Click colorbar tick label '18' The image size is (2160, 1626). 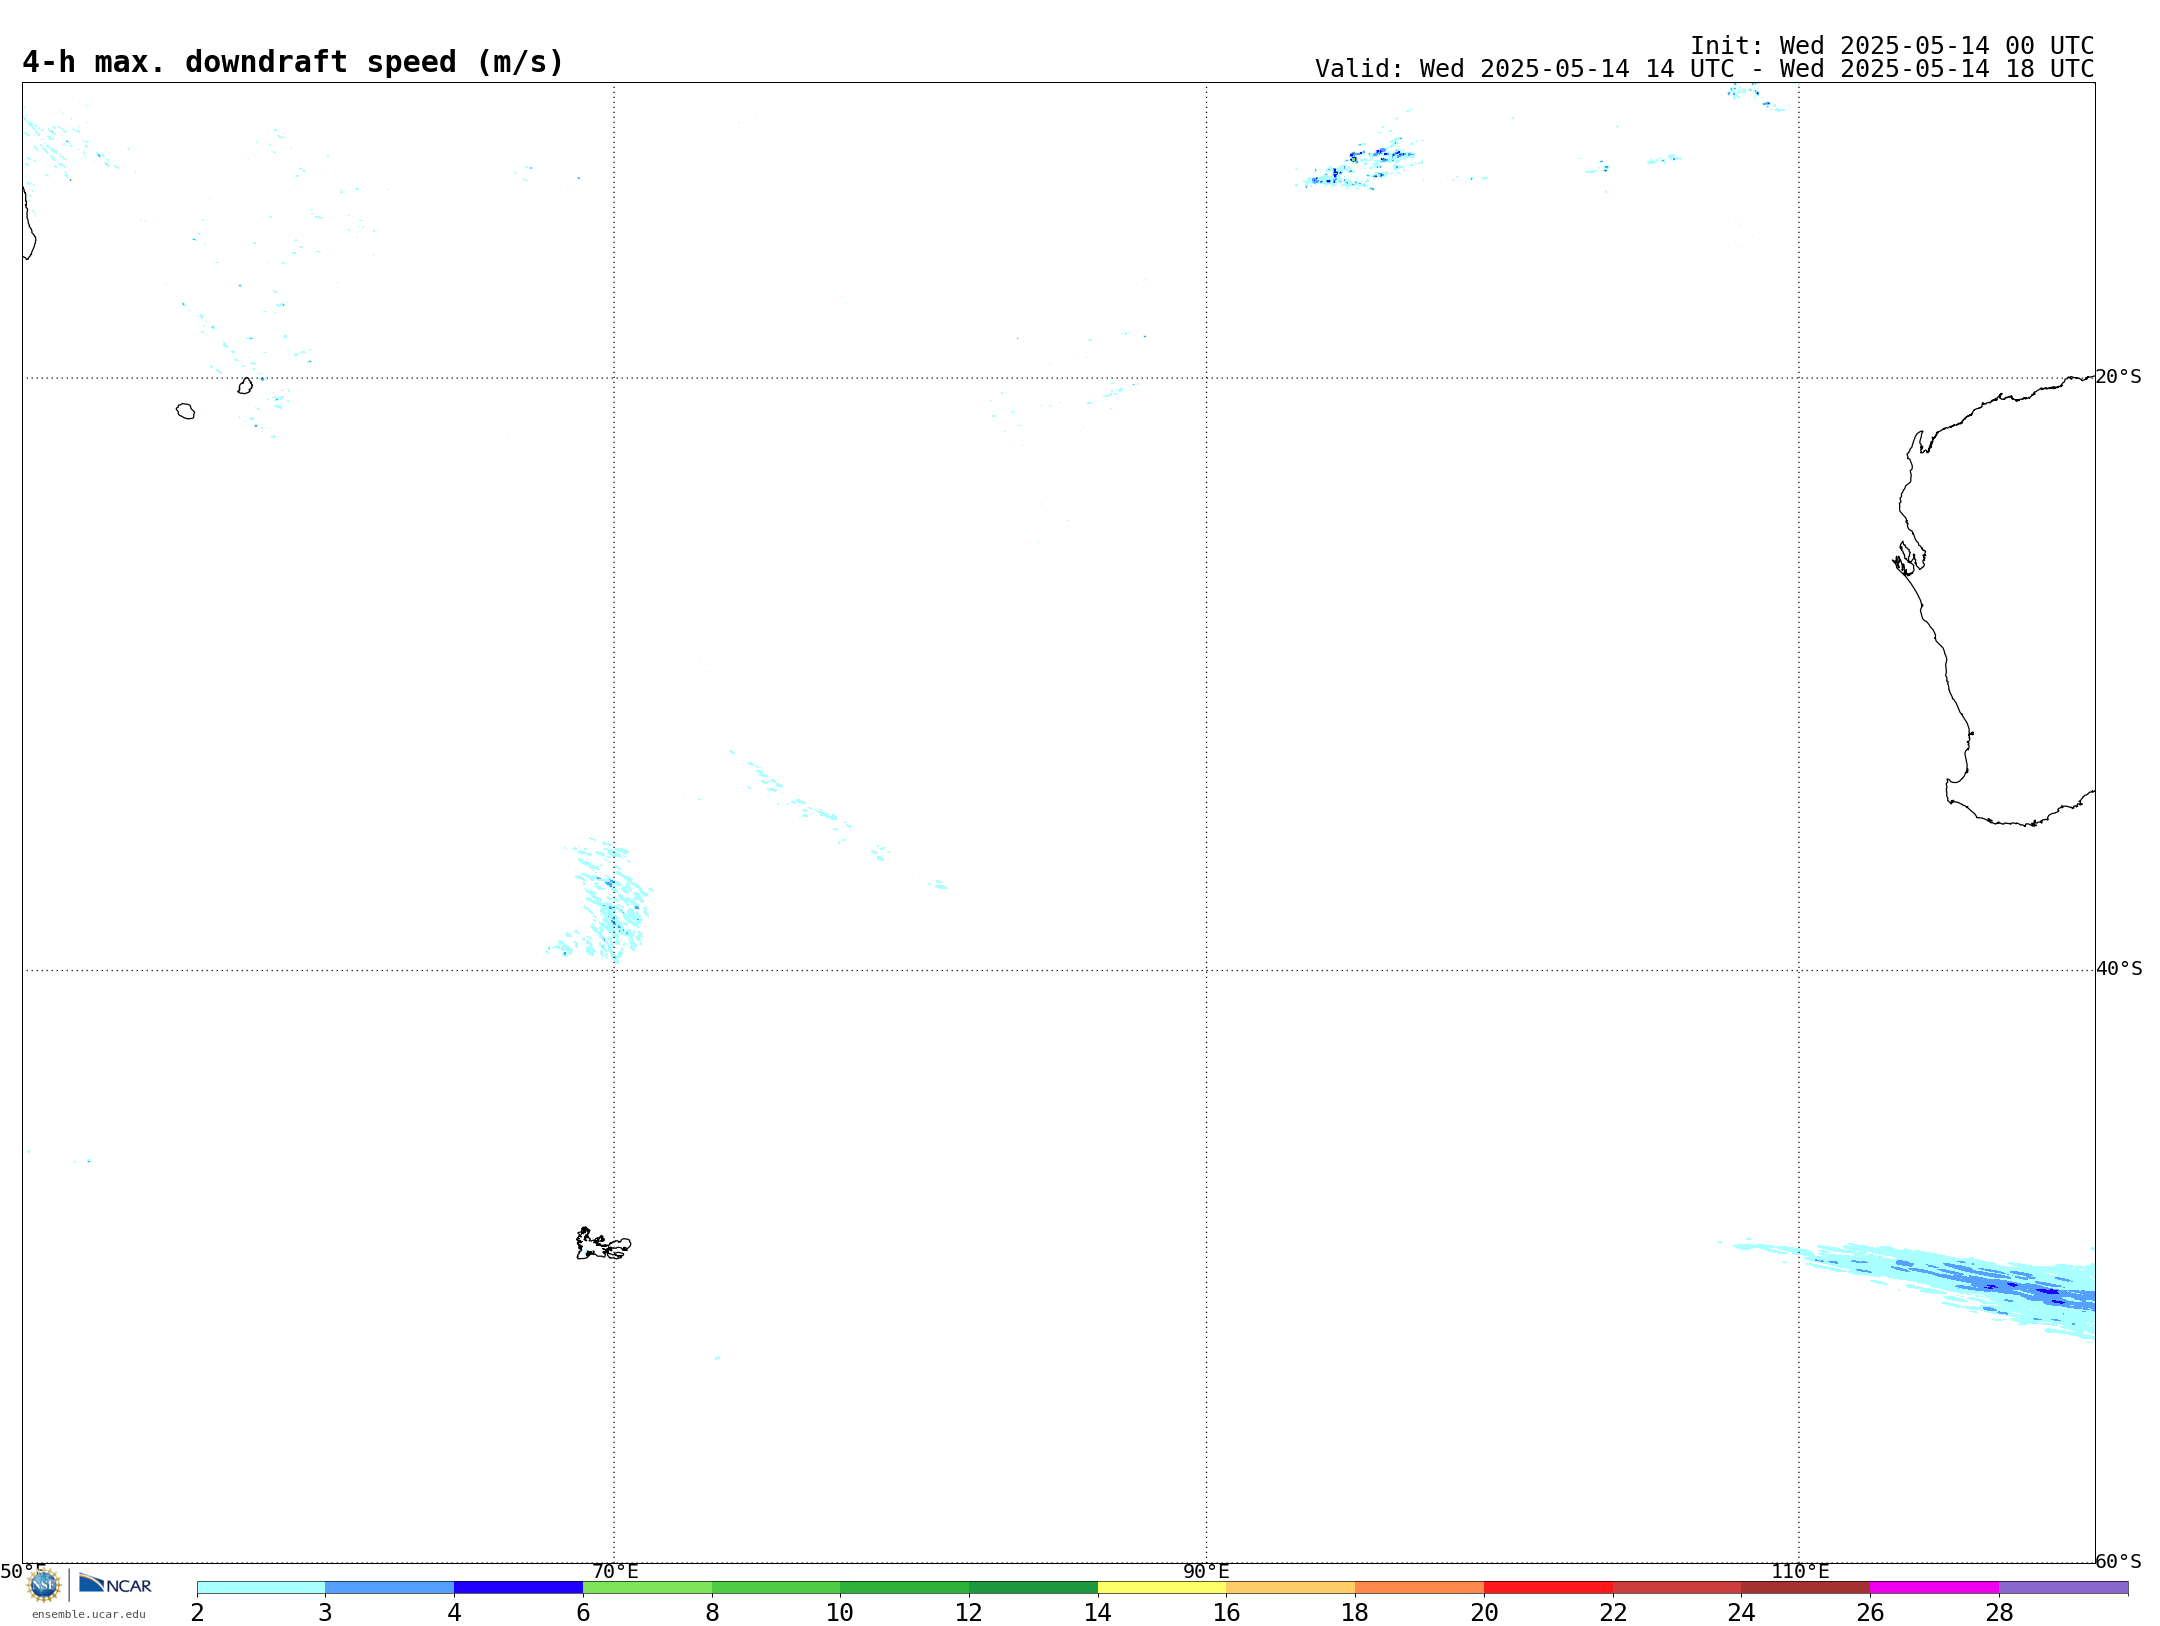tap(1355, 1612)
